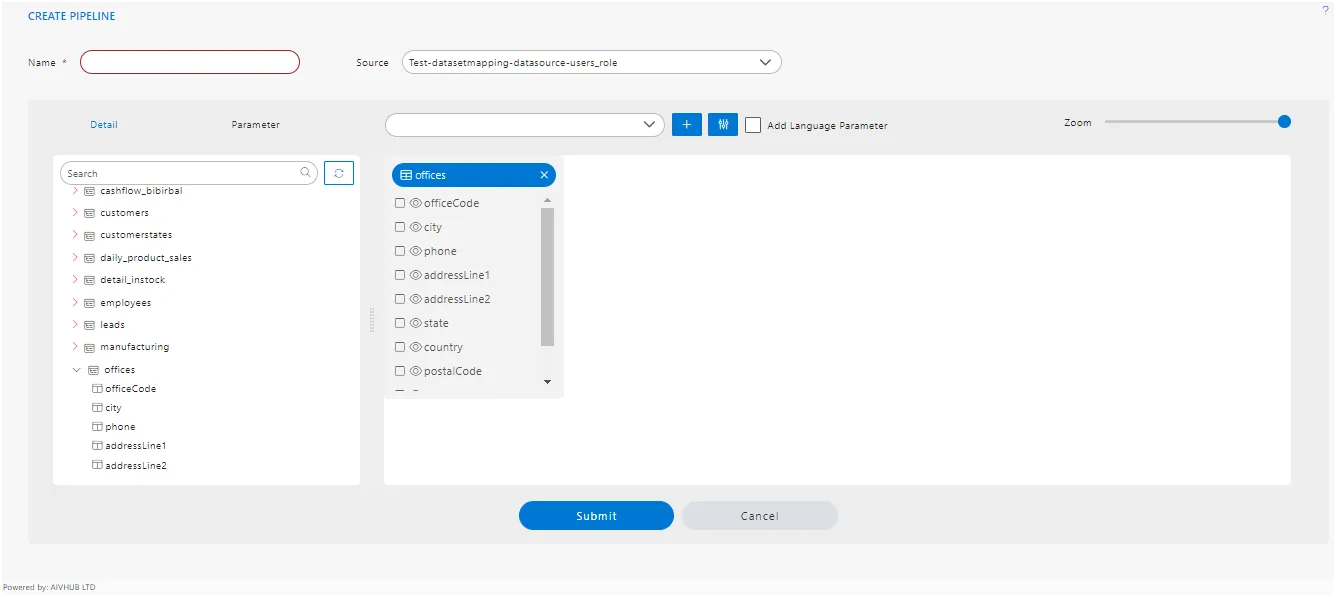This screenshot has height=597, width=1336.
Task: Click column icon beside addressLine1 in tree
Action: click(x=97, y=446)
